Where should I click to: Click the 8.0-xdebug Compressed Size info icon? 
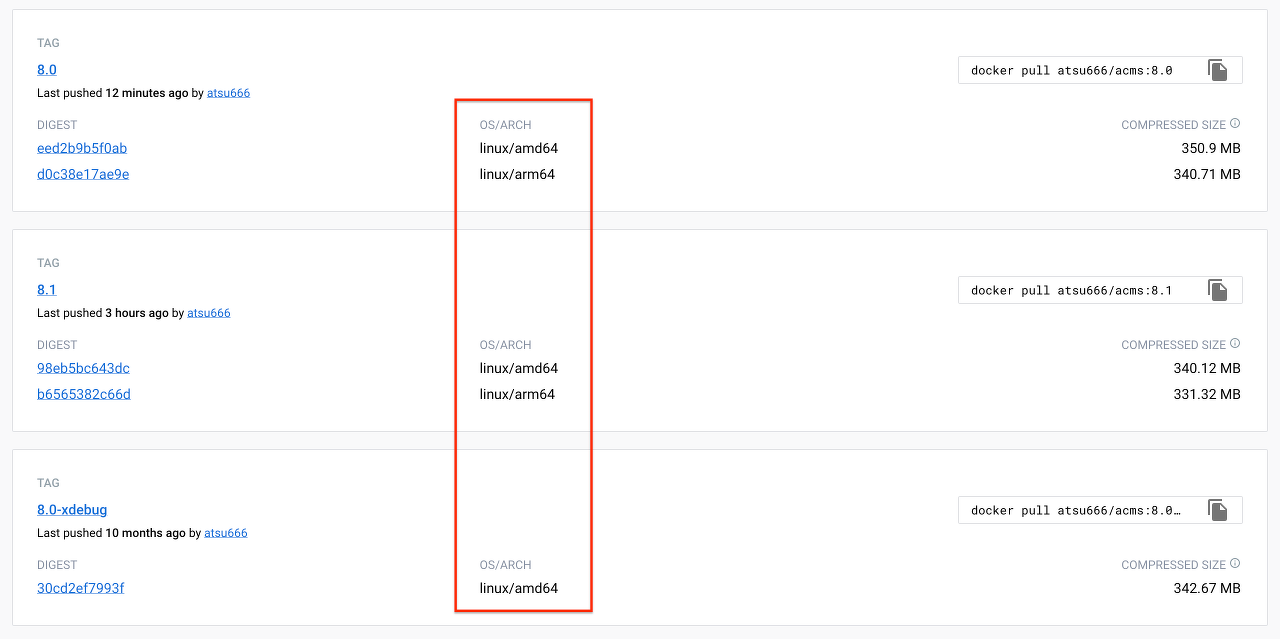point(1235,564)
